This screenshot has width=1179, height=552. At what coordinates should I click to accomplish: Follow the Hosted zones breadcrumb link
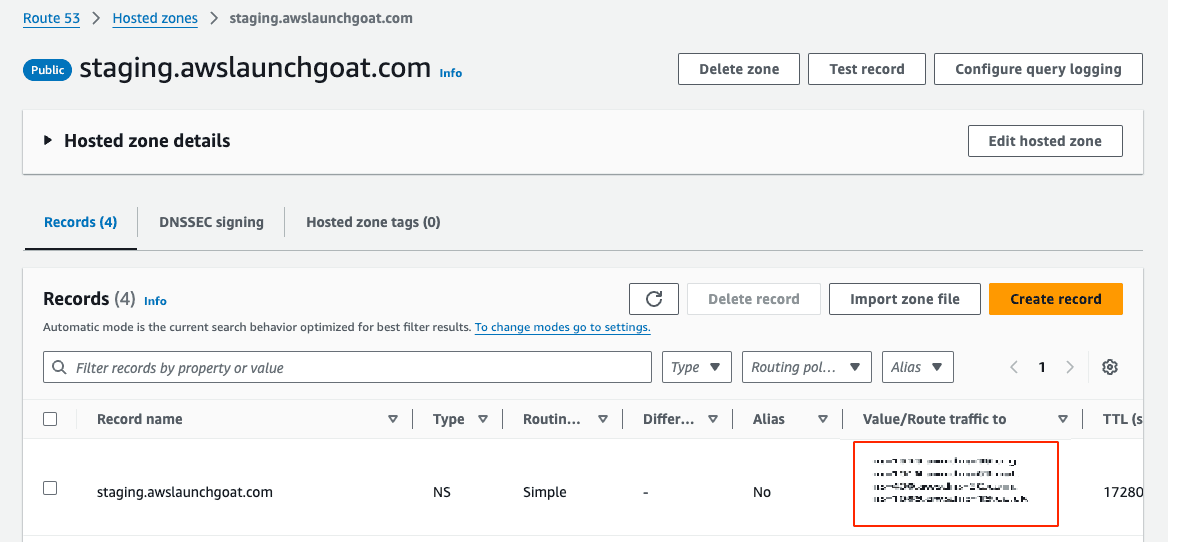click(155, 18)
